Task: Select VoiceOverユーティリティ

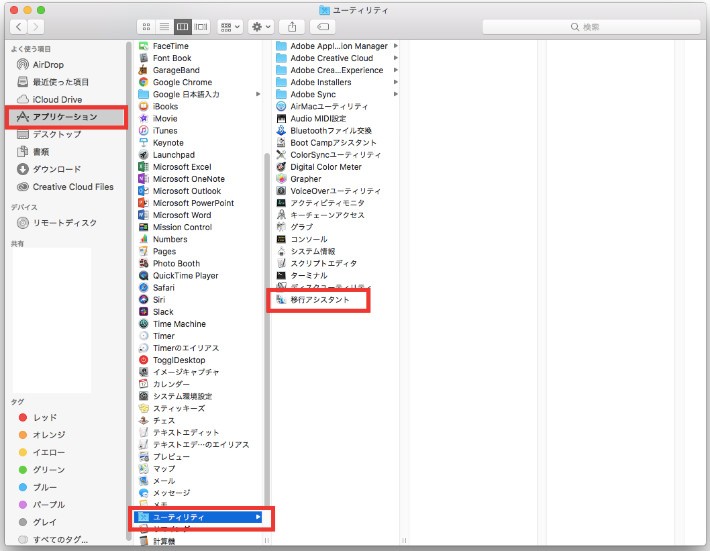Action: click(x=336, y=191)
